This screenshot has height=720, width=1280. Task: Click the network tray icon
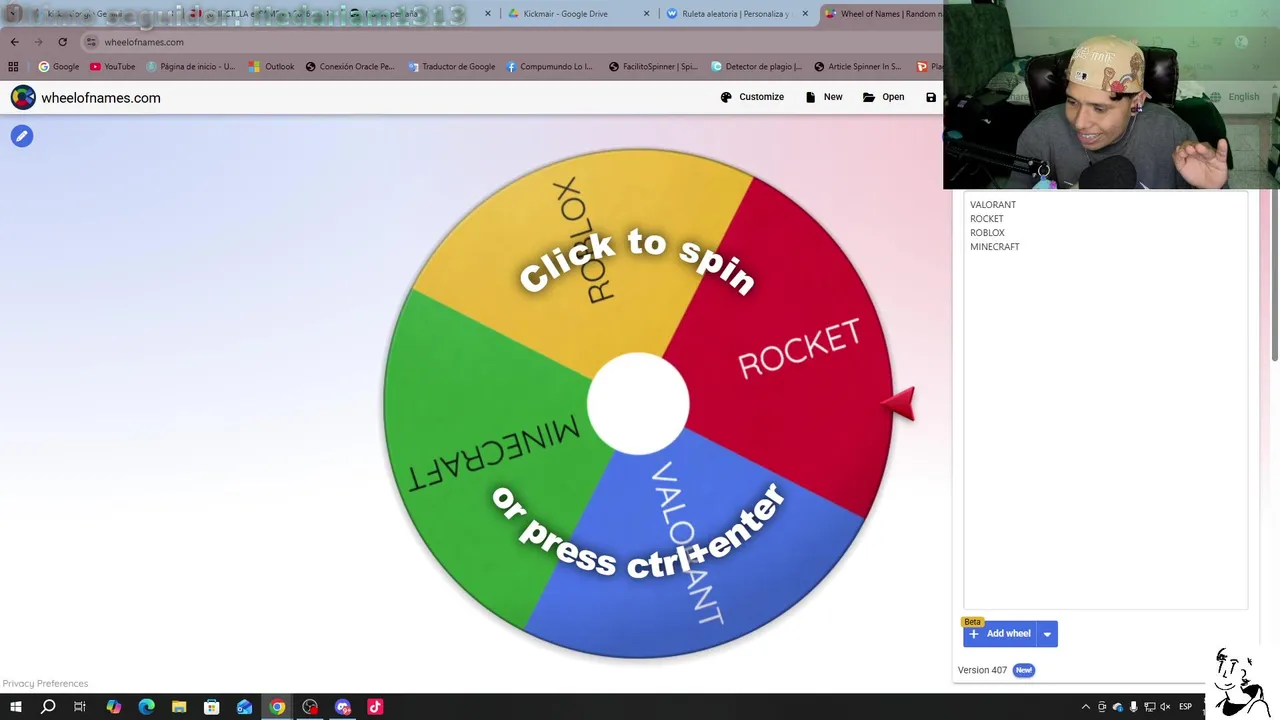[x=1149, y=707]
